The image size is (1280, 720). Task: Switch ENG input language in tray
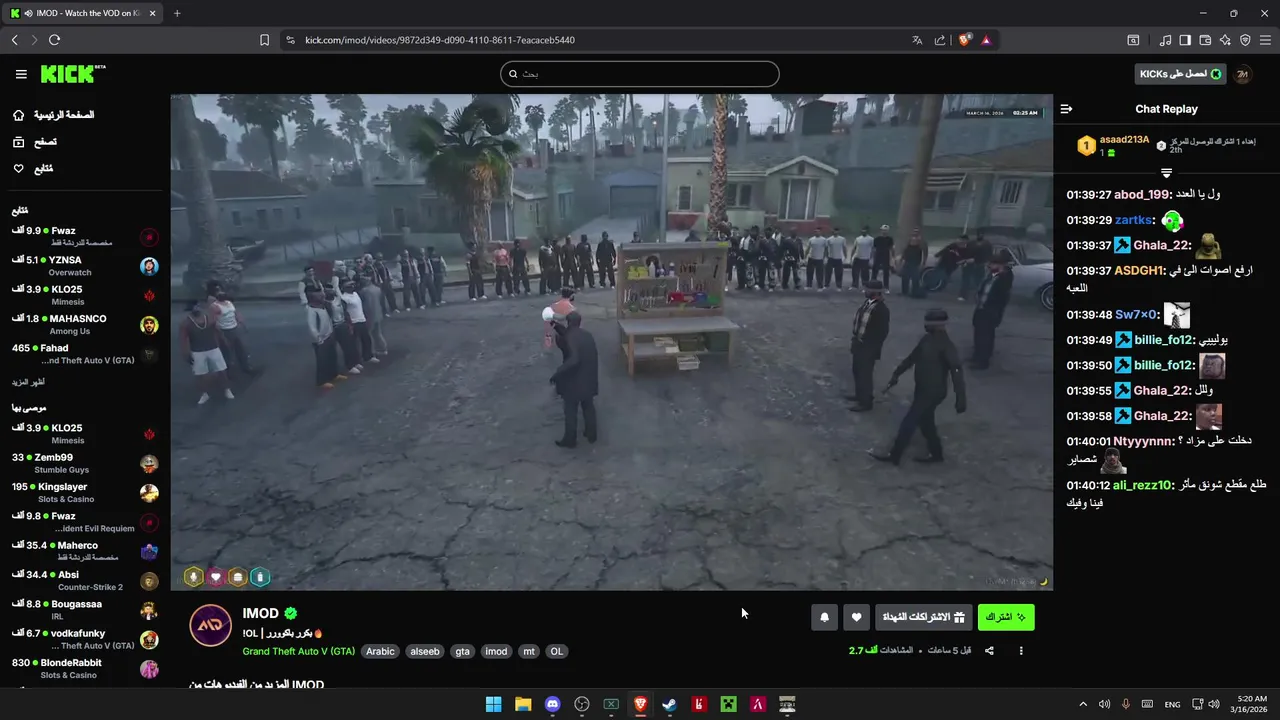point(1172,704)
